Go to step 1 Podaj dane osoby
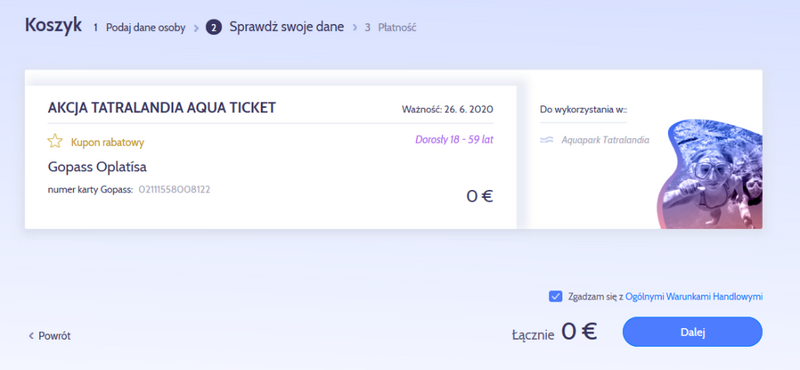The image size is (800, 370). pyautogui.click(x=139, y=28)
